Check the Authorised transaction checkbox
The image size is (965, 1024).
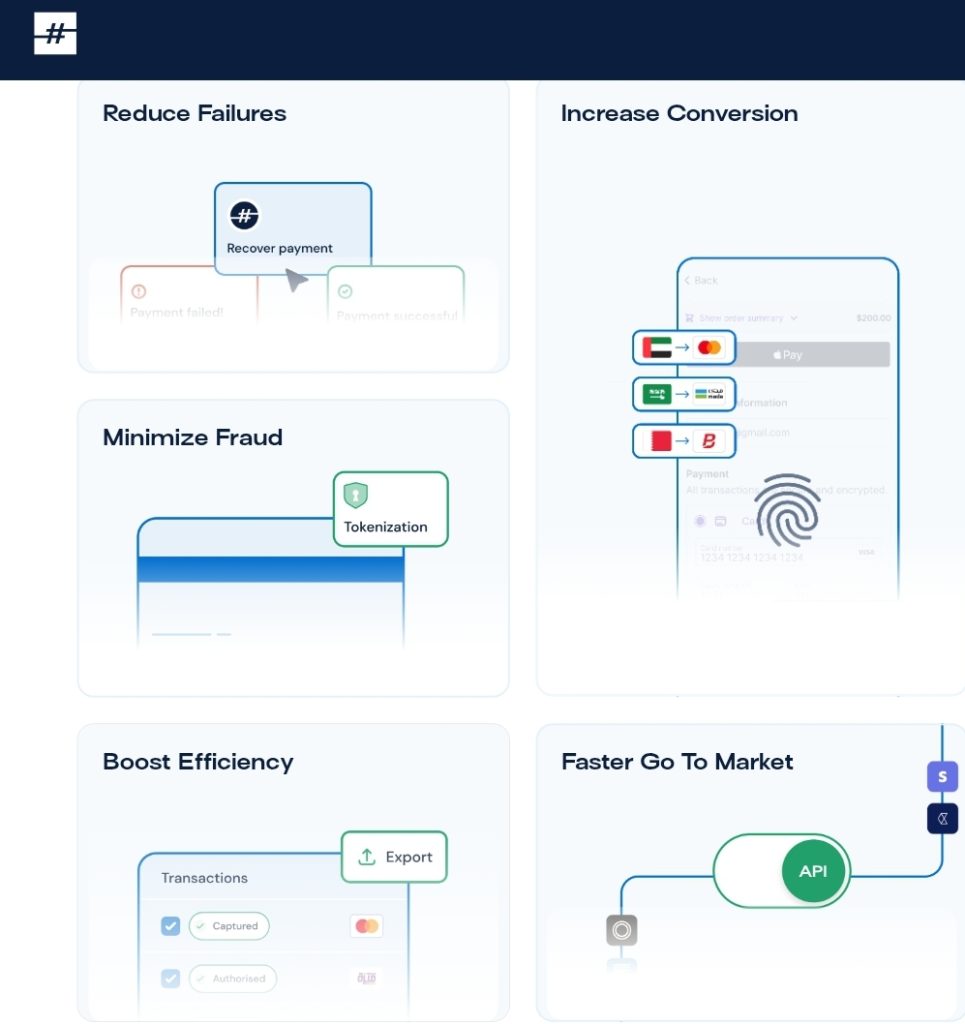[170, 979]
